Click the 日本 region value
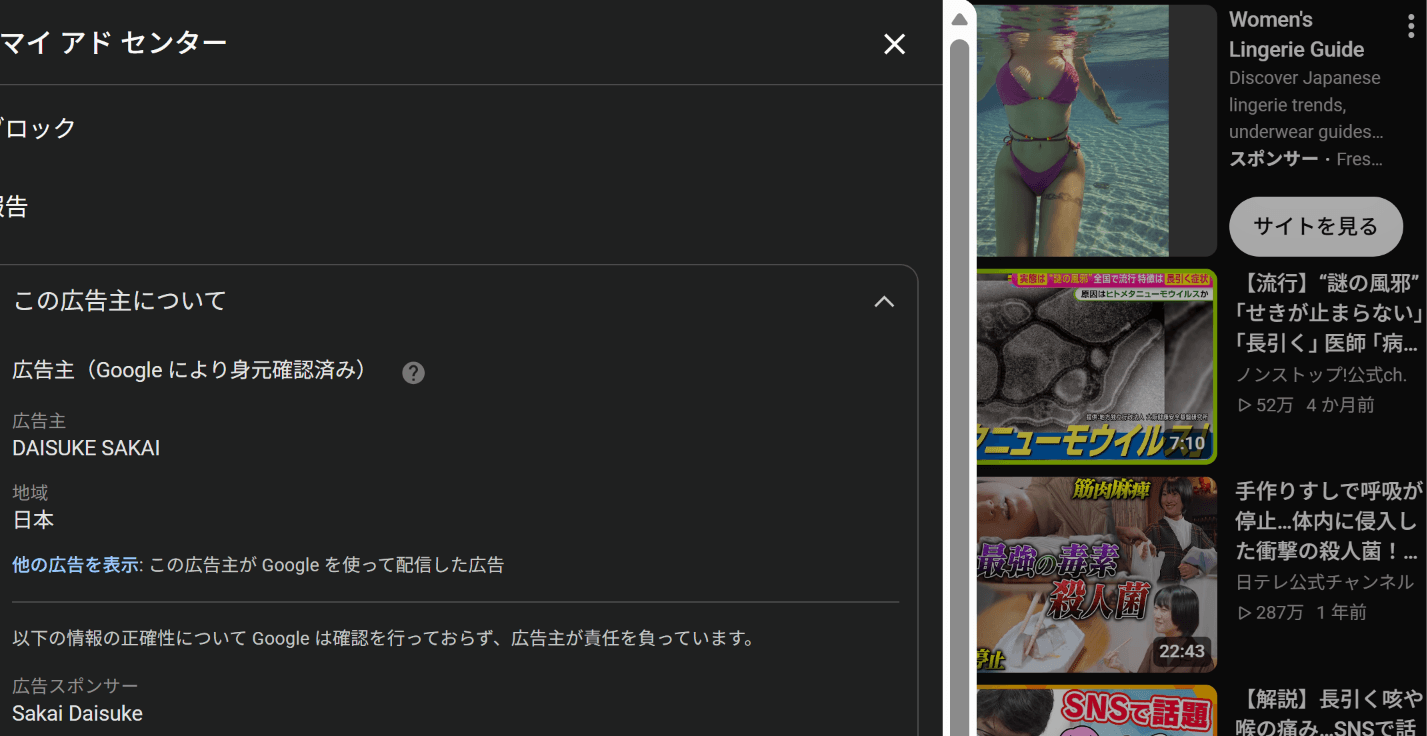 click(x=33, y=520)
